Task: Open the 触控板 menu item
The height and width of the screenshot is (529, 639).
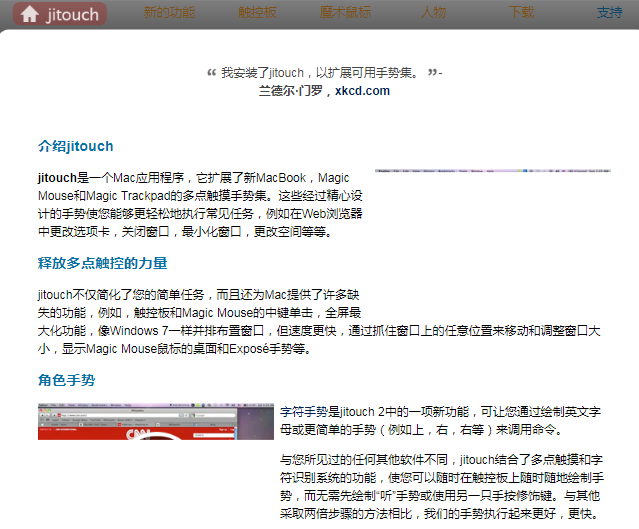Action: [257, 12]
